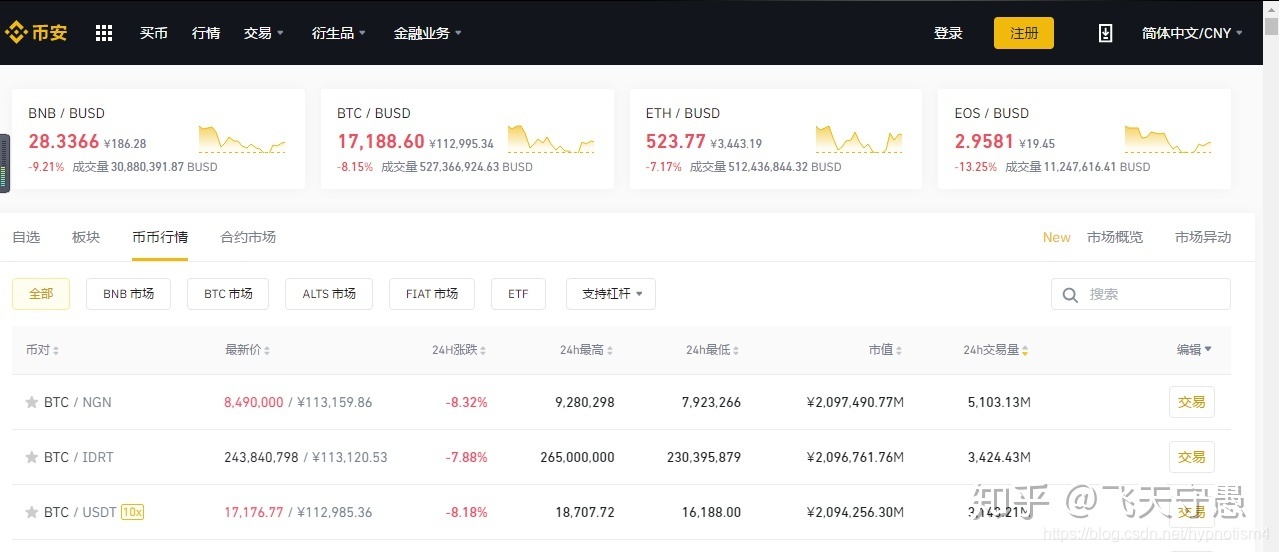Screen dimensions: 1279x552
Task: Focus the 搜索 input field
Action: pos(1141,294)
